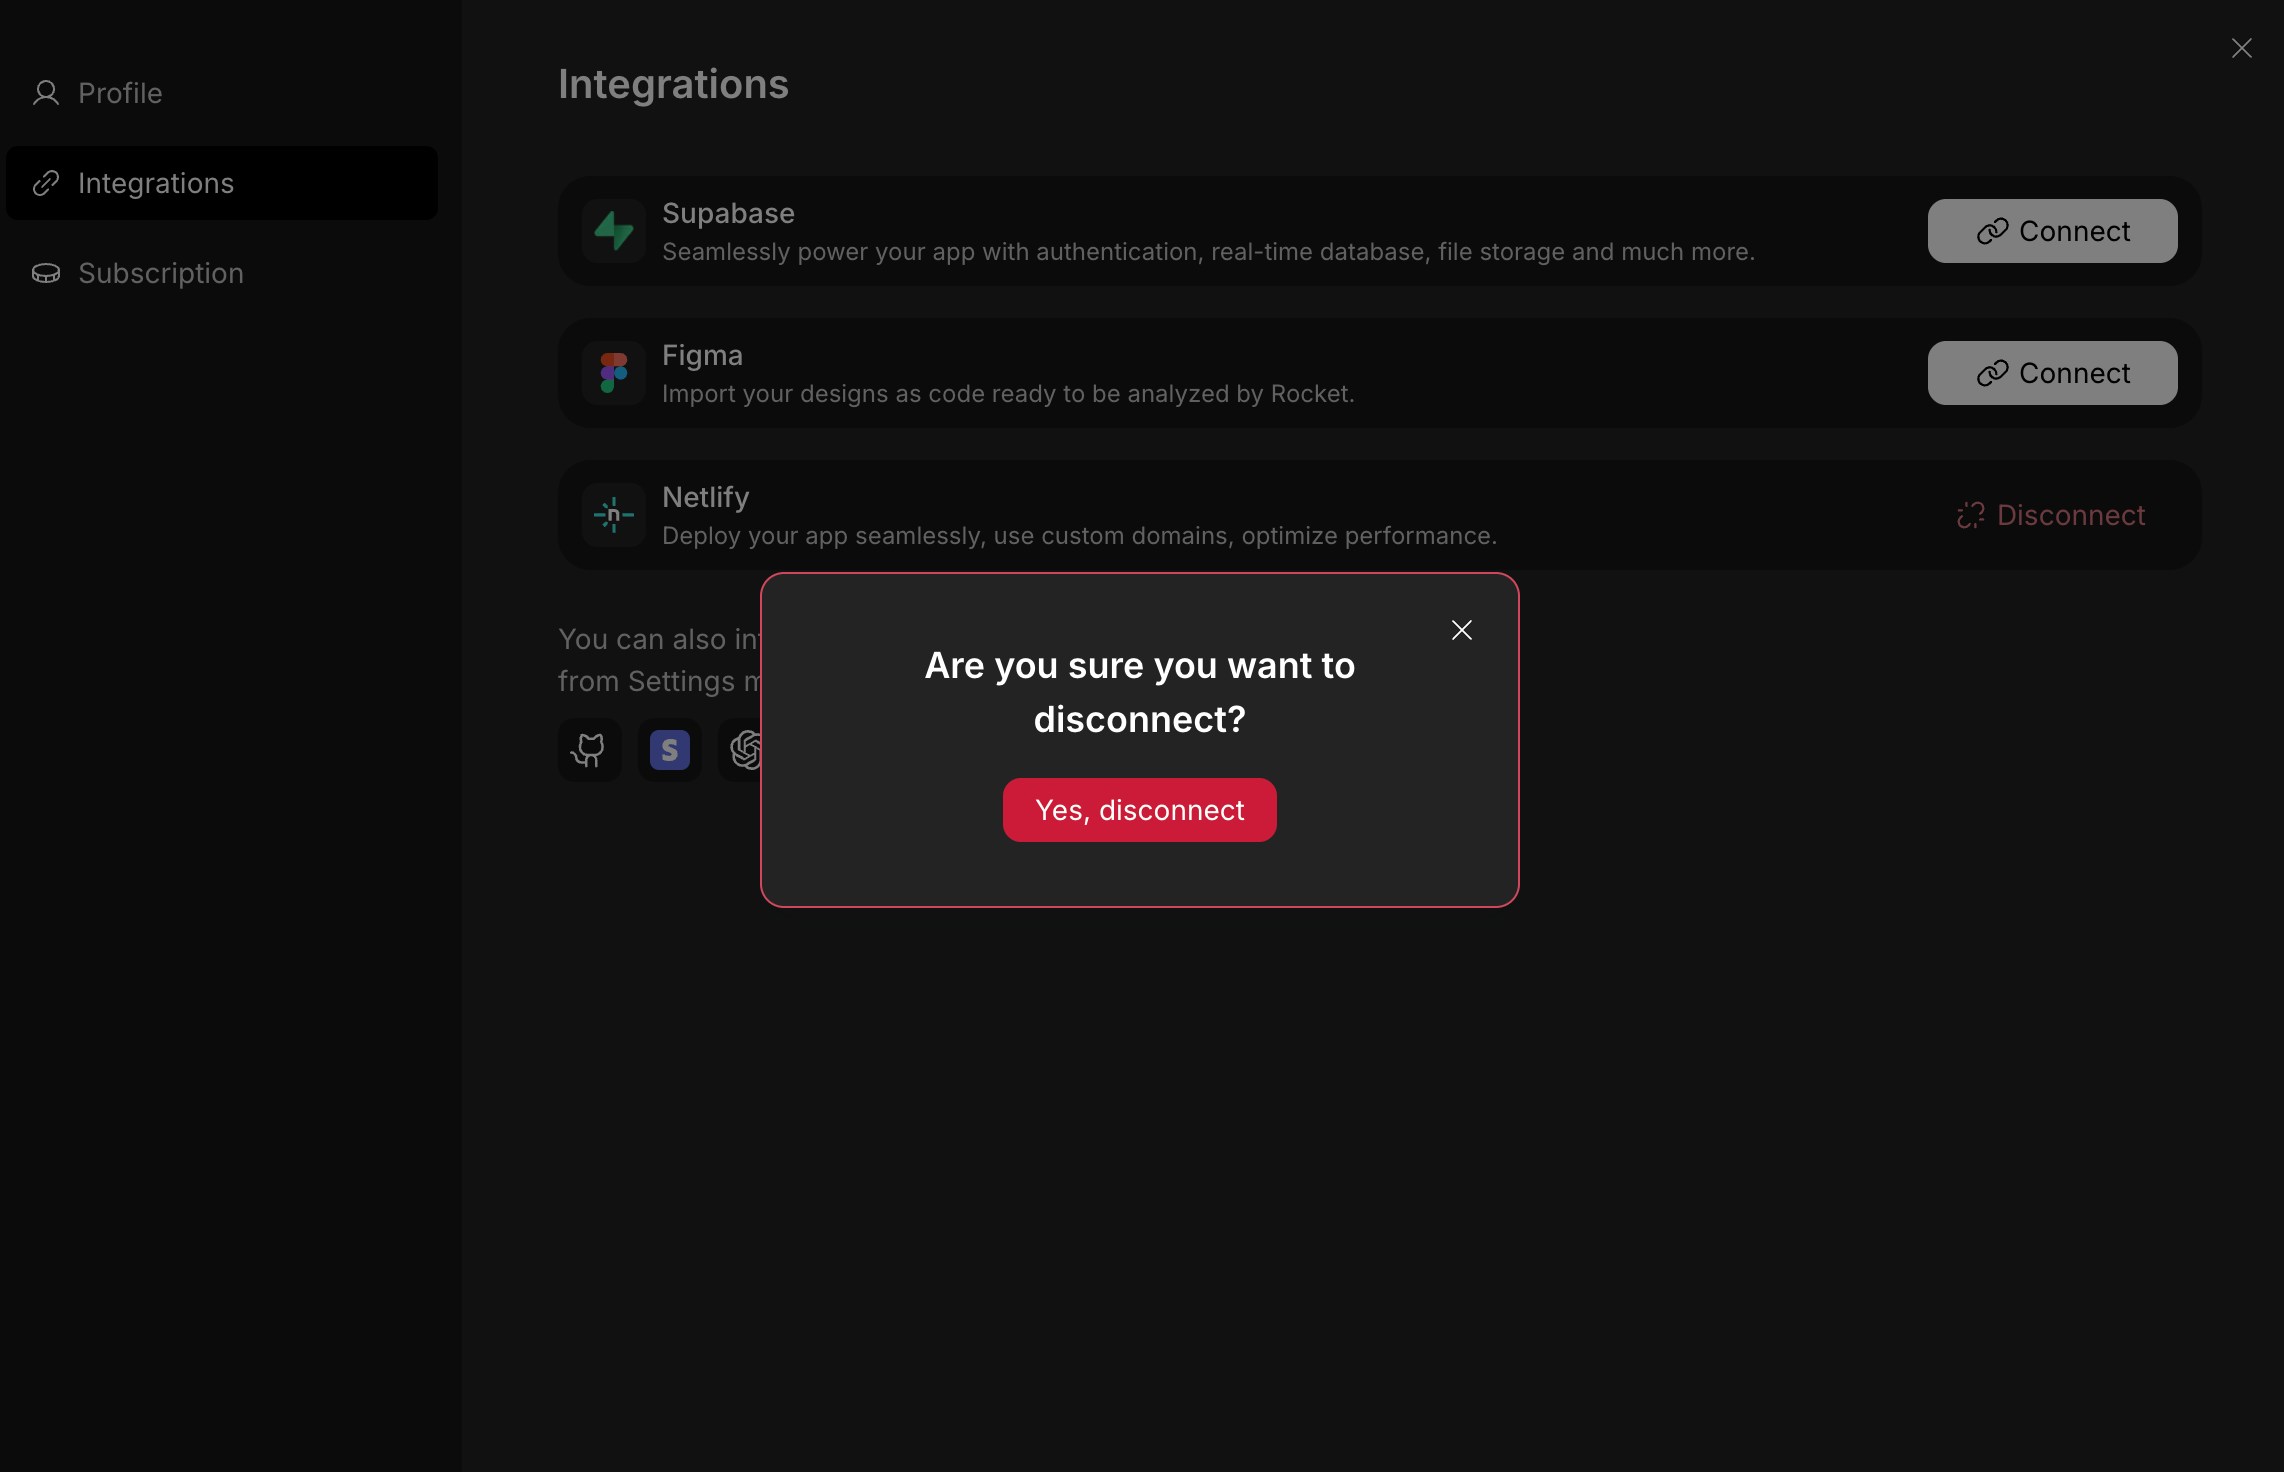Screen dimensions: 2284x1472
Task: Select the Stripe icon in the partner row
Action: [669, 750]
